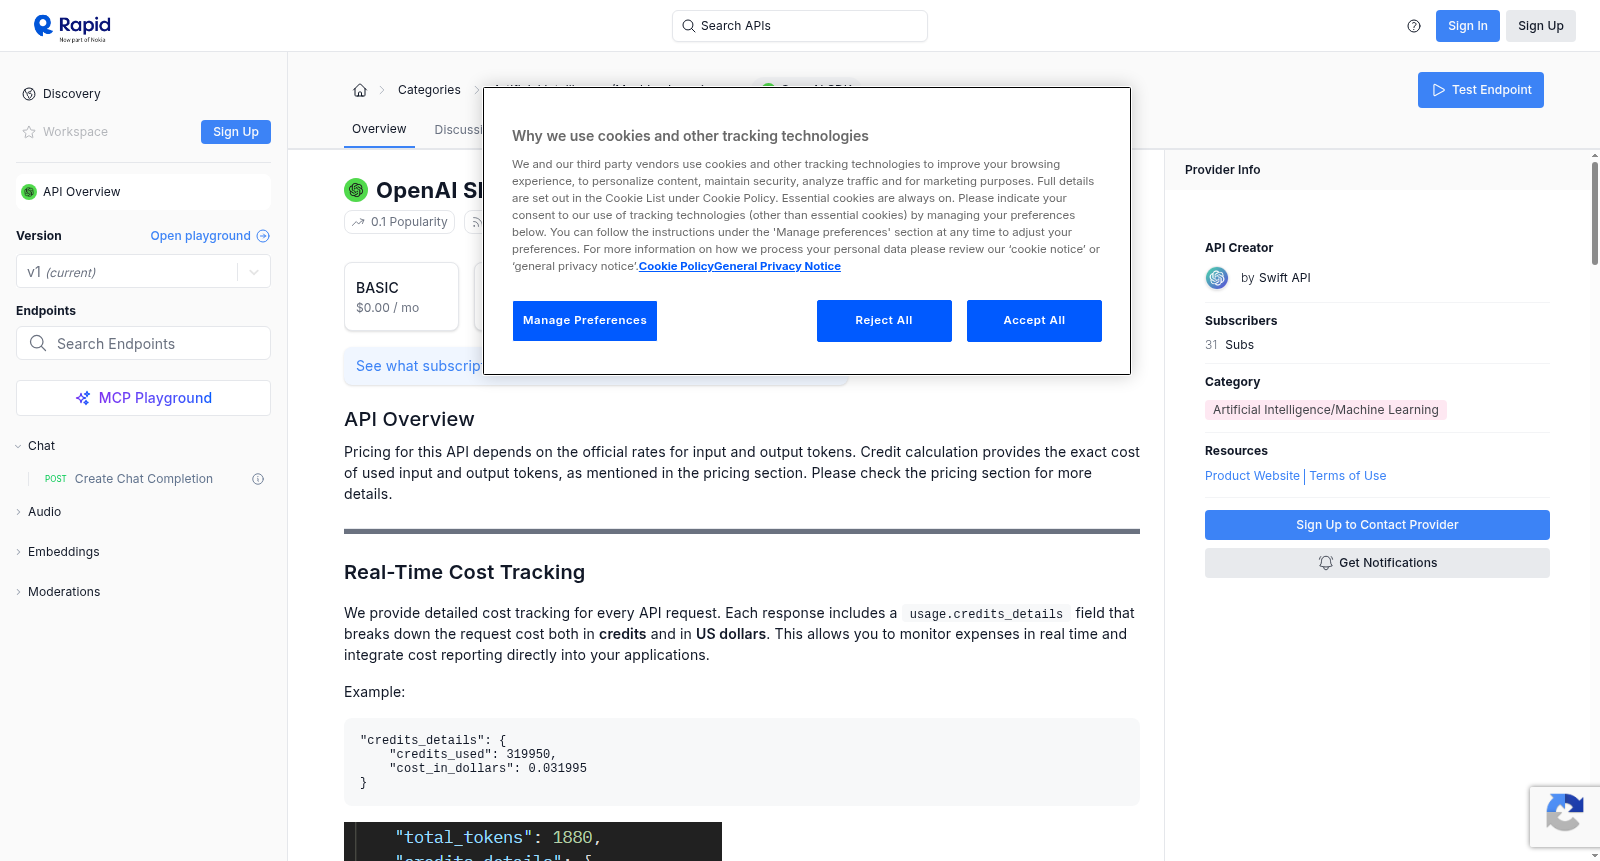The width and height of the screenshot is (1600, 861).
Task: Click the '31 Subs' subscriber count
Action: 1229,345
